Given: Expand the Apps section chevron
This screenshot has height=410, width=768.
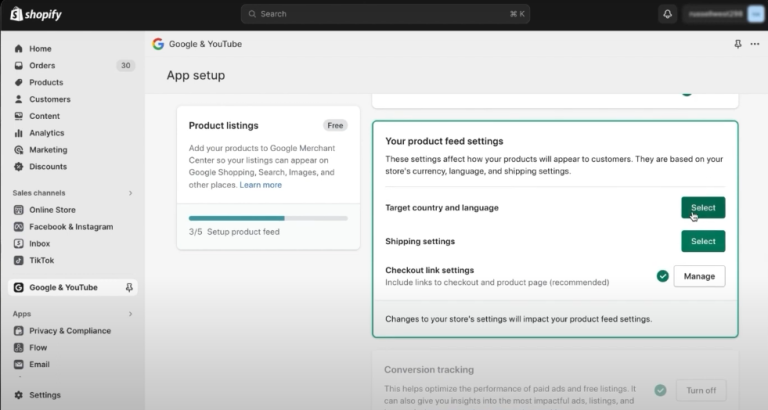Looking at the screenshot, I should (130, 314).
